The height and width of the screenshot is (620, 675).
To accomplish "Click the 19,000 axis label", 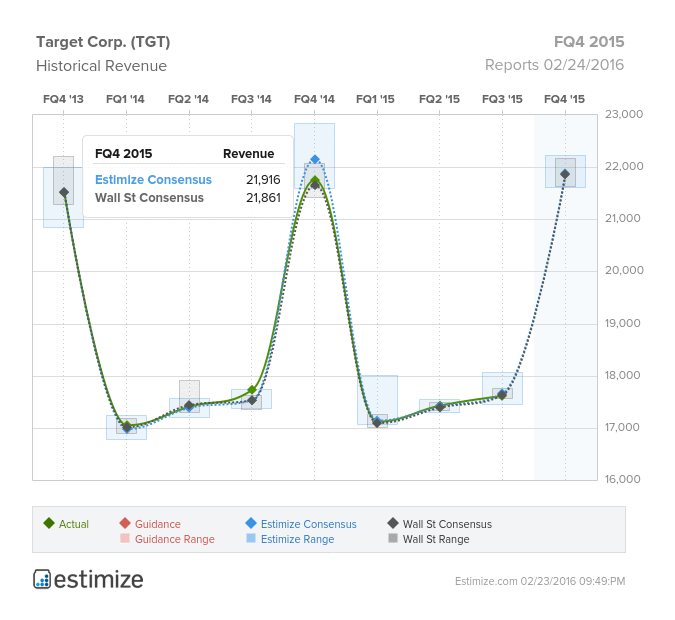I will (622, 323).
